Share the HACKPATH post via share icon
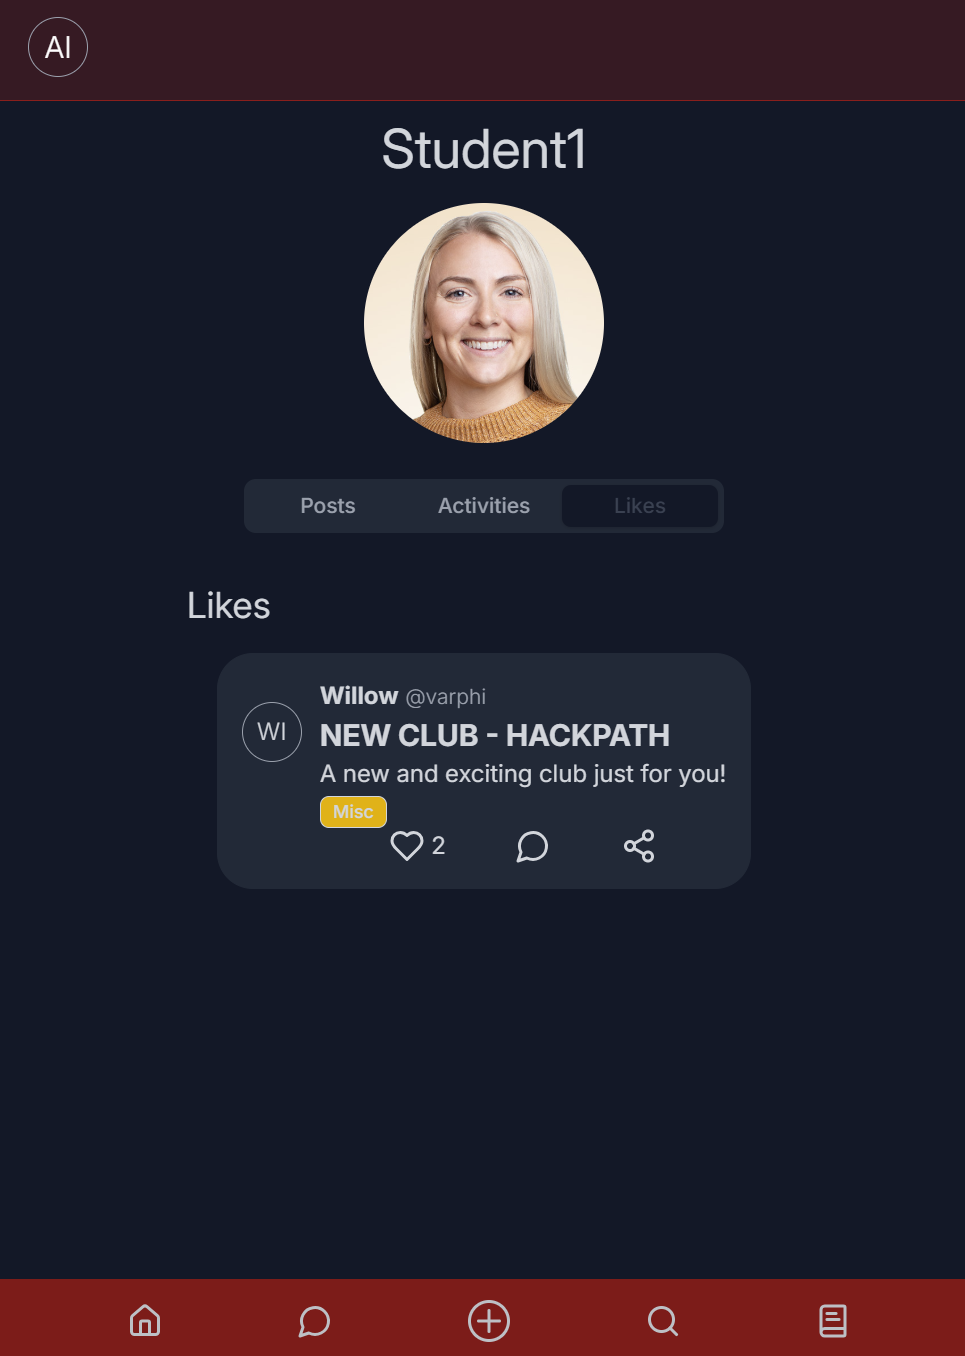The width and height of the screenshot is (965, 1356). [x=639, y=846]
